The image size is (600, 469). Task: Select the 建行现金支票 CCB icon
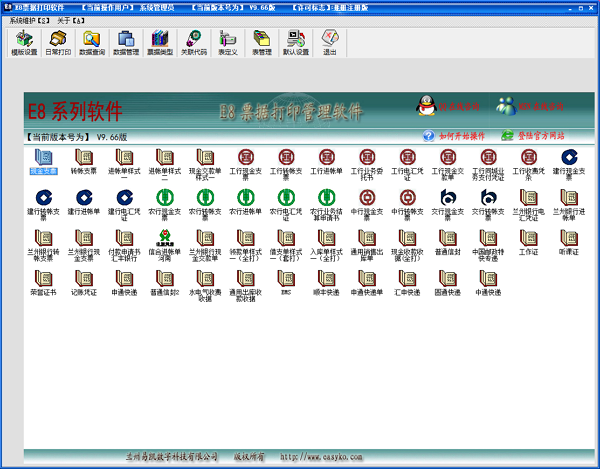pyautogui.click(x=569, y=164)
